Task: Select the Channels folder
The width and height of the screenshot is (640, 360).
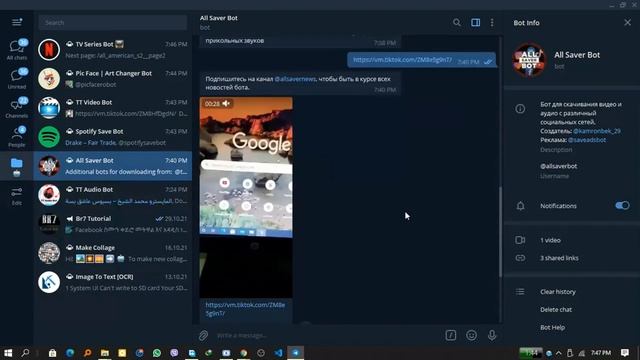Action: click(17, 108)
